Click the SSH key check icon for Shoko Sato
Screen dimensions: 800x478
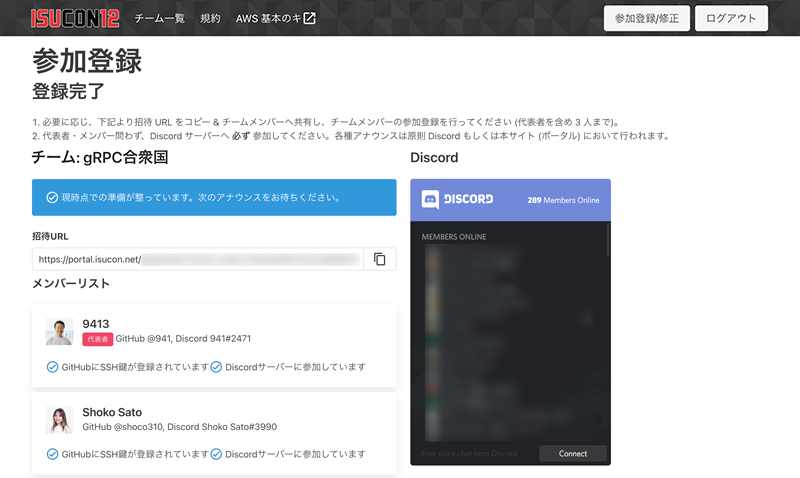[x=52, y=454]
